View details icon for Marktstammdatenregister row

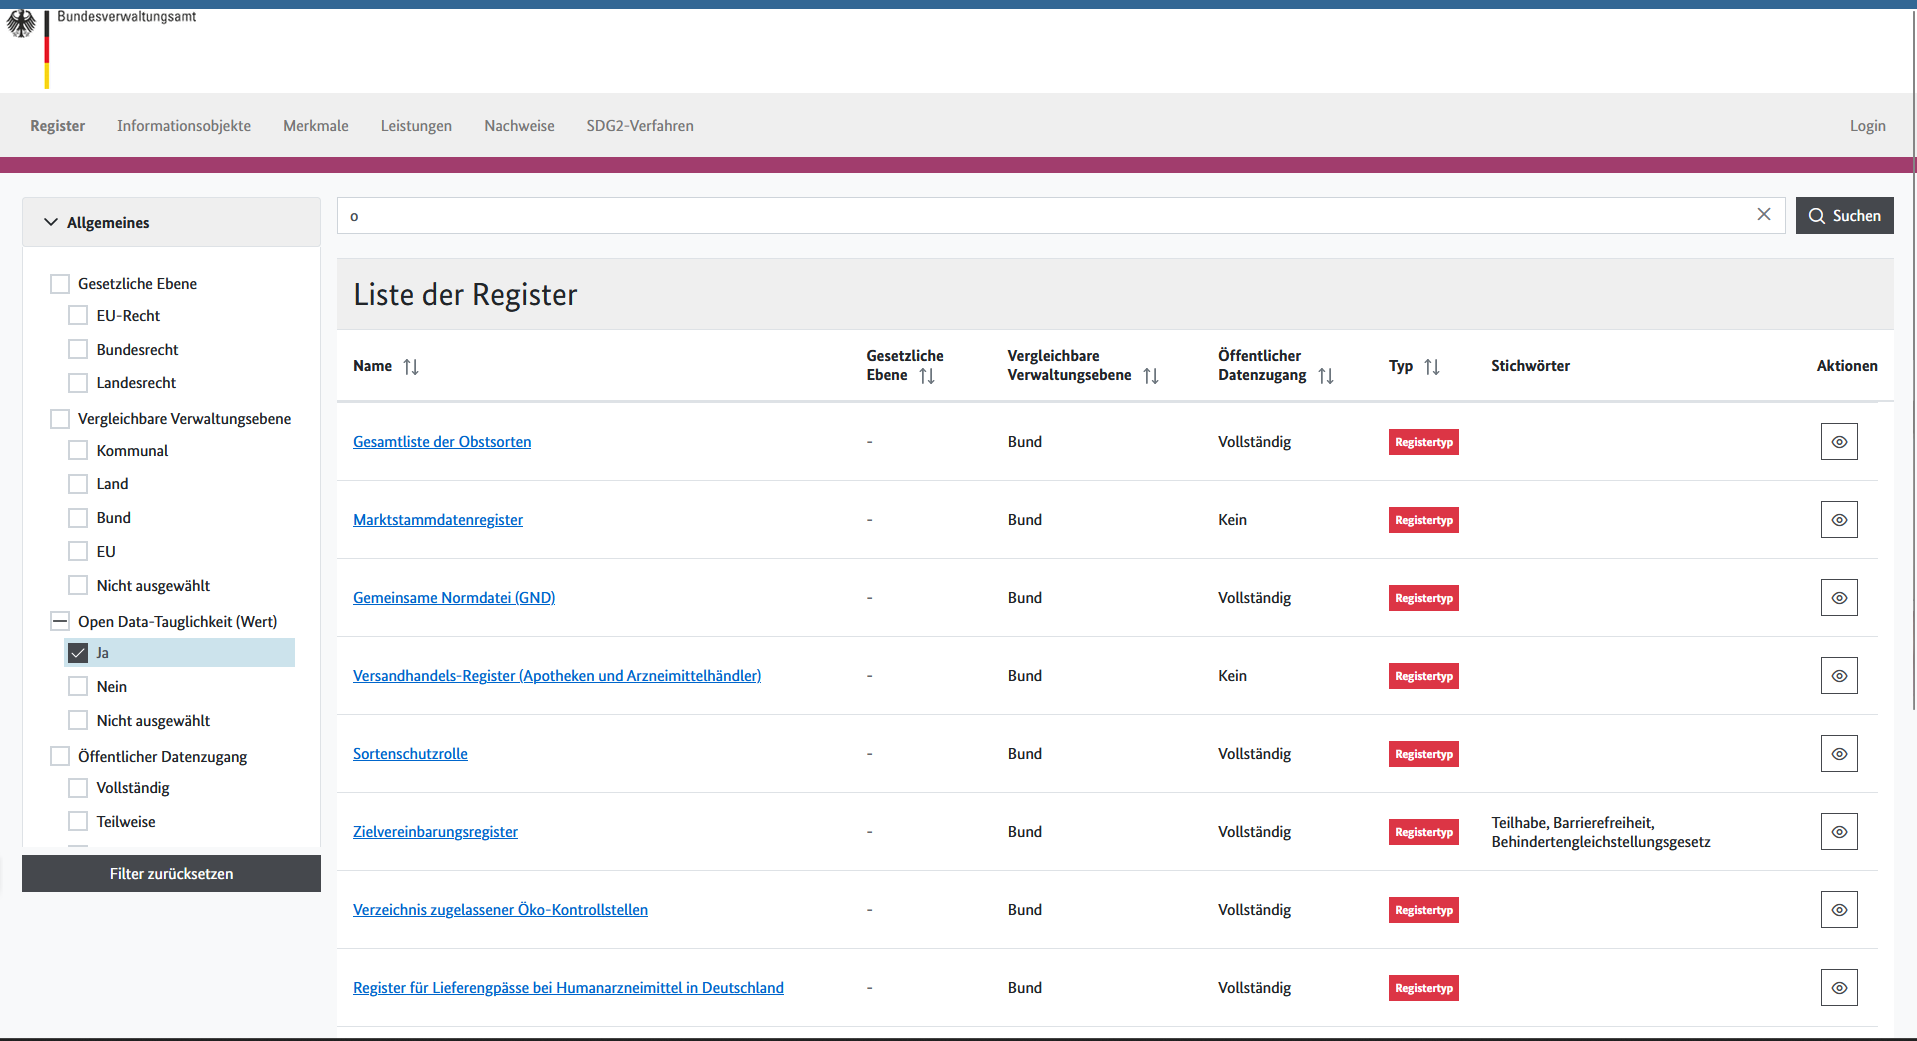[x=1838, y=520]
